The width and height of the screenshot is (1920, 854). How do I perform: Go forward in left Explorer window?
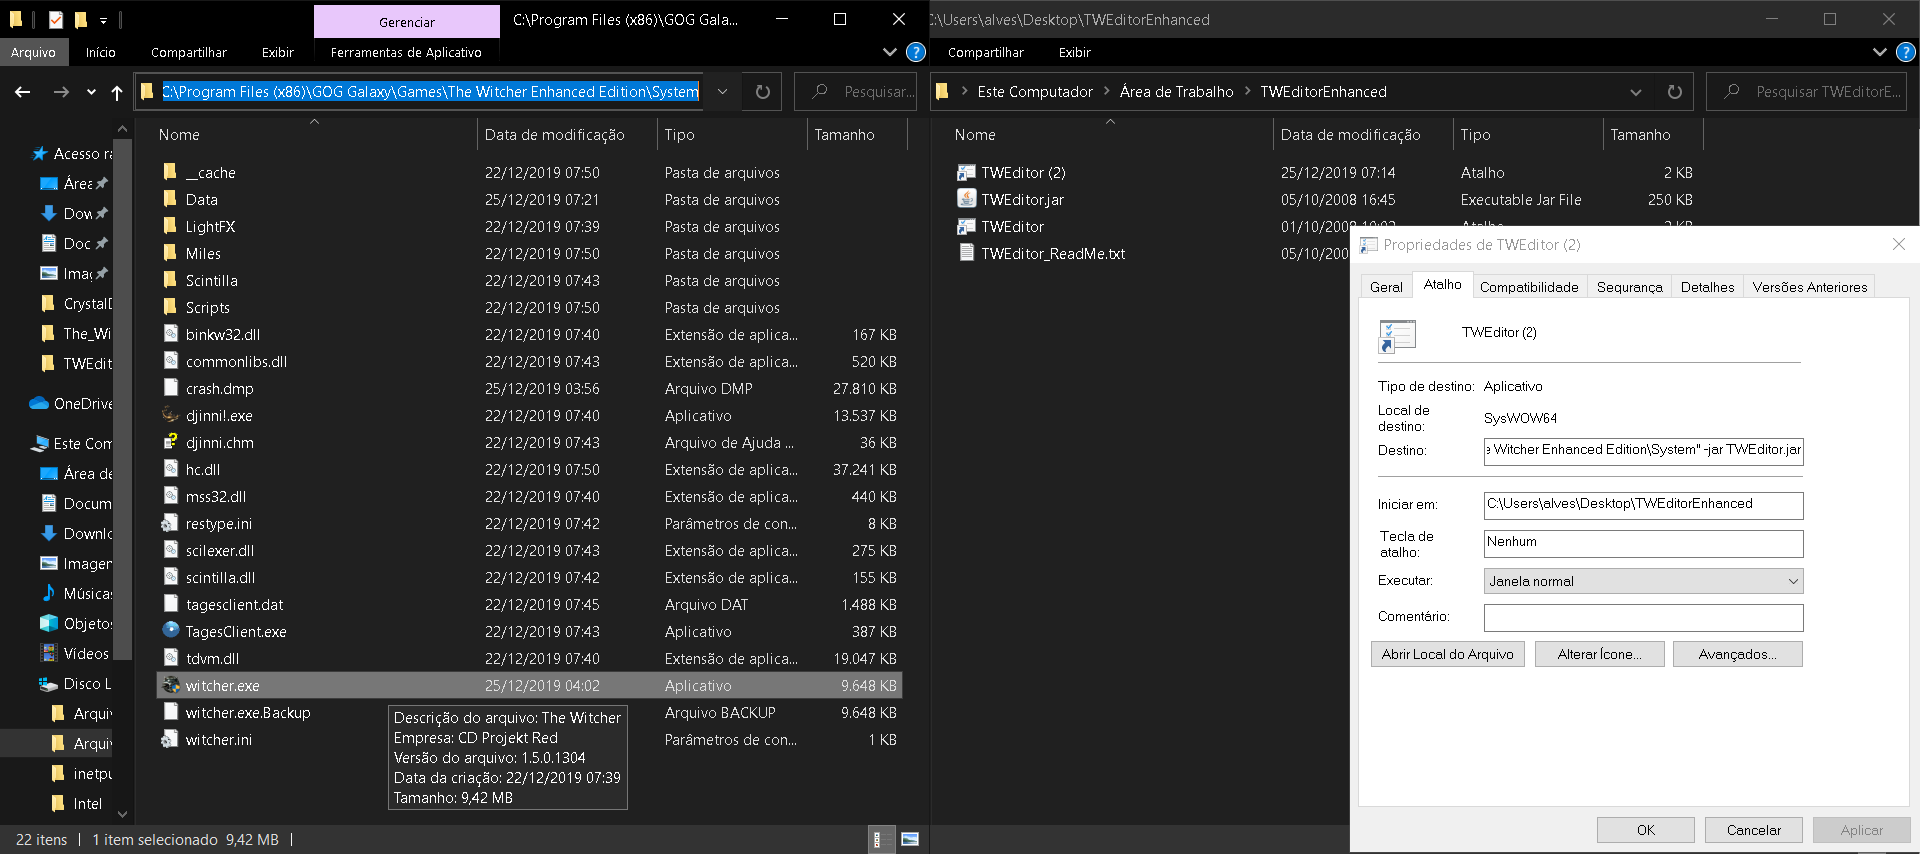(x=61, y=92)
